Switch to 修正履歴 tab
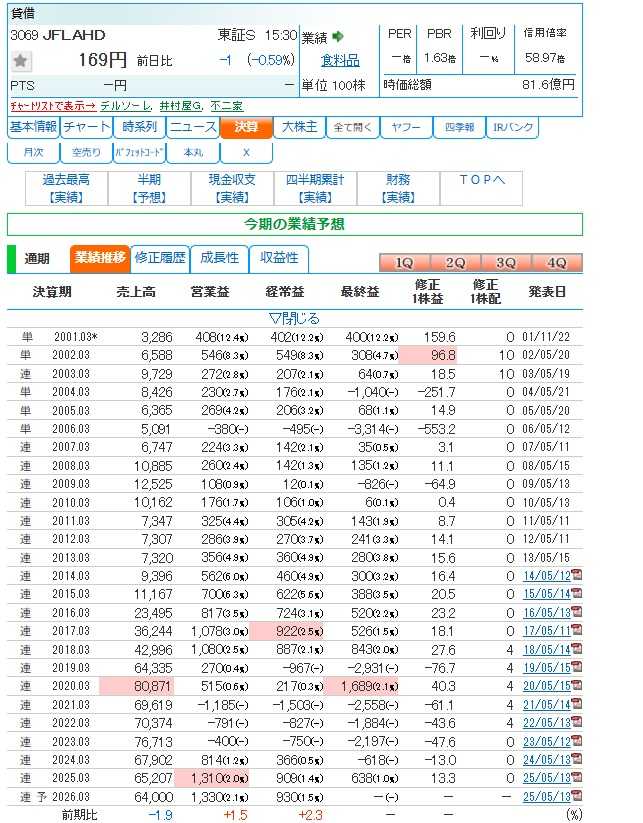Screen dimensions: 643x823 (x=160, y=258)
